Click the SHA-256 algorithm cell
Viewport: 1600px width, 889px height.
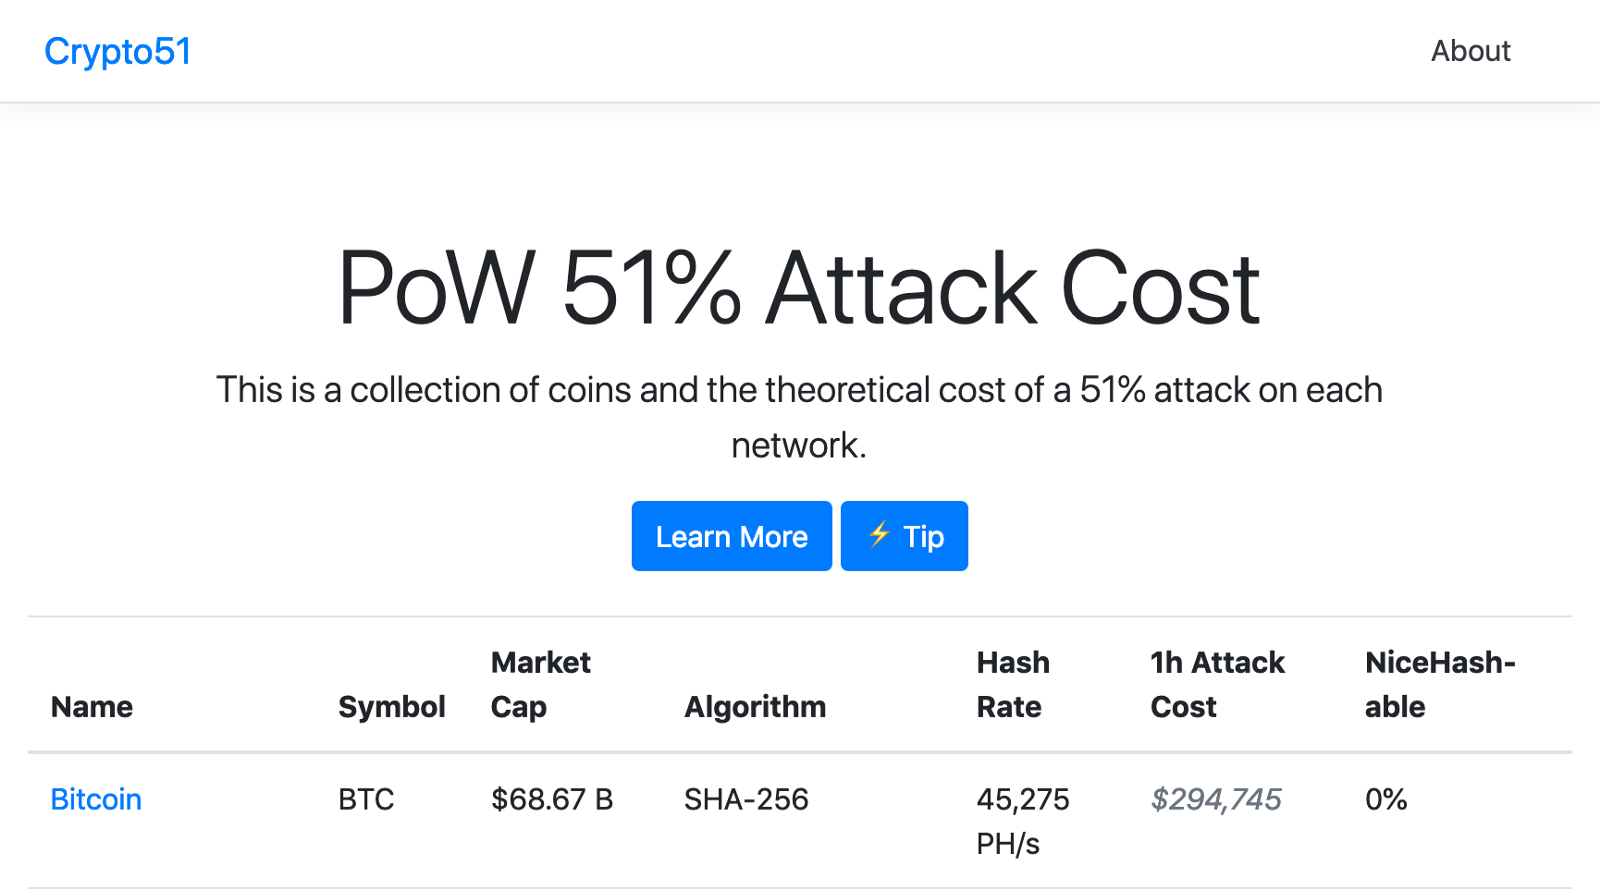pos(746,799)
